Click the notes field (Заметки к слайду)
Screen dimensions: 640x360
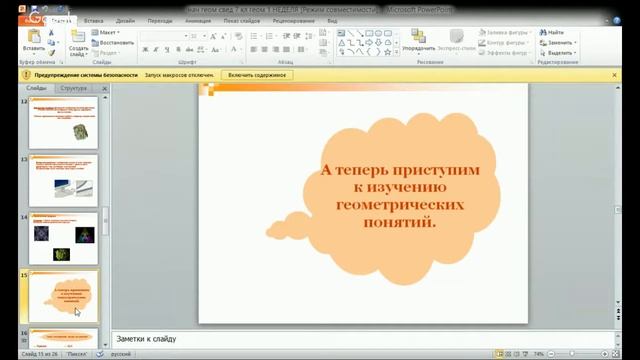[x=362, y=339]
